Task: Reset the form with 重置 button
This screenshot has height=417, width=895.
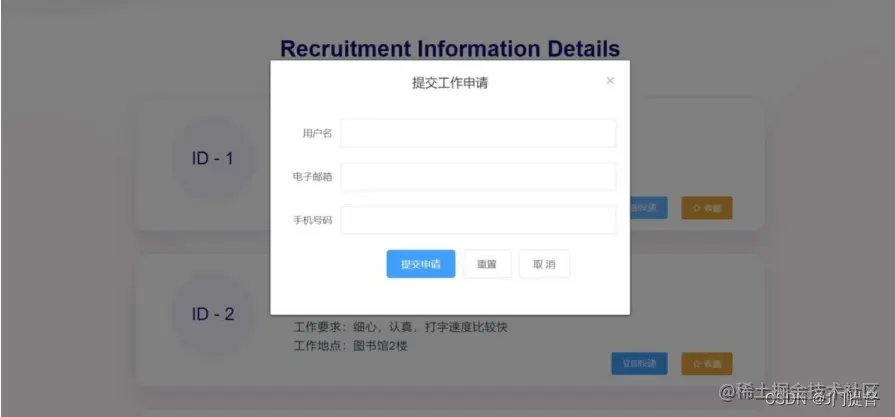Action: (x=487, y=264)
